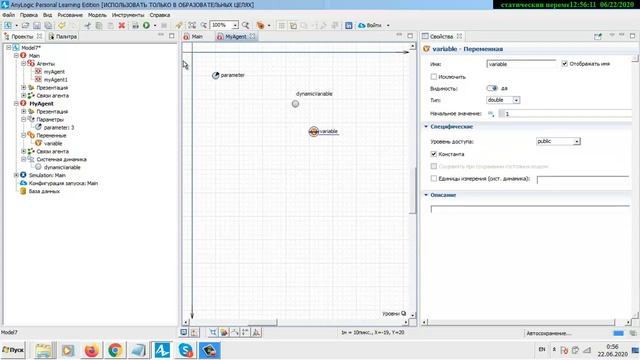Open Skype from the taskbar

coord(185,350)
